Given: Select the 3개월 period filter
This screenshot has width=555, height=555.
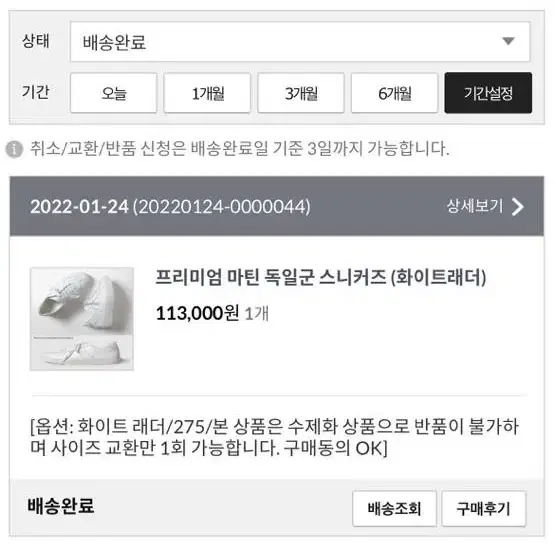Looking at the screenshot, I should [301, 93].
